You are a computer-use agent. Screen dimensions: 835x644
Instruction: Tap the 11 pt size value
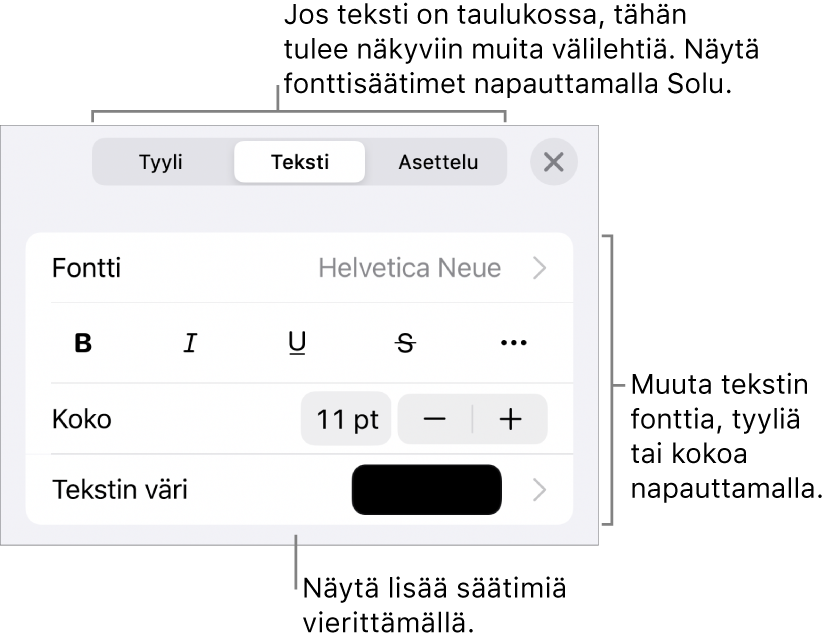(346, 420)
